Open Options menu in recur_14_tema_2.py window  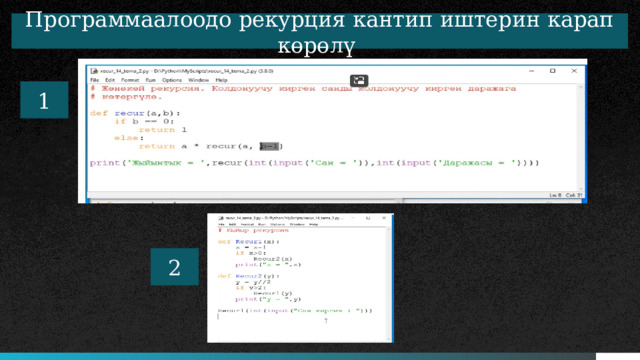coord(172,80)
